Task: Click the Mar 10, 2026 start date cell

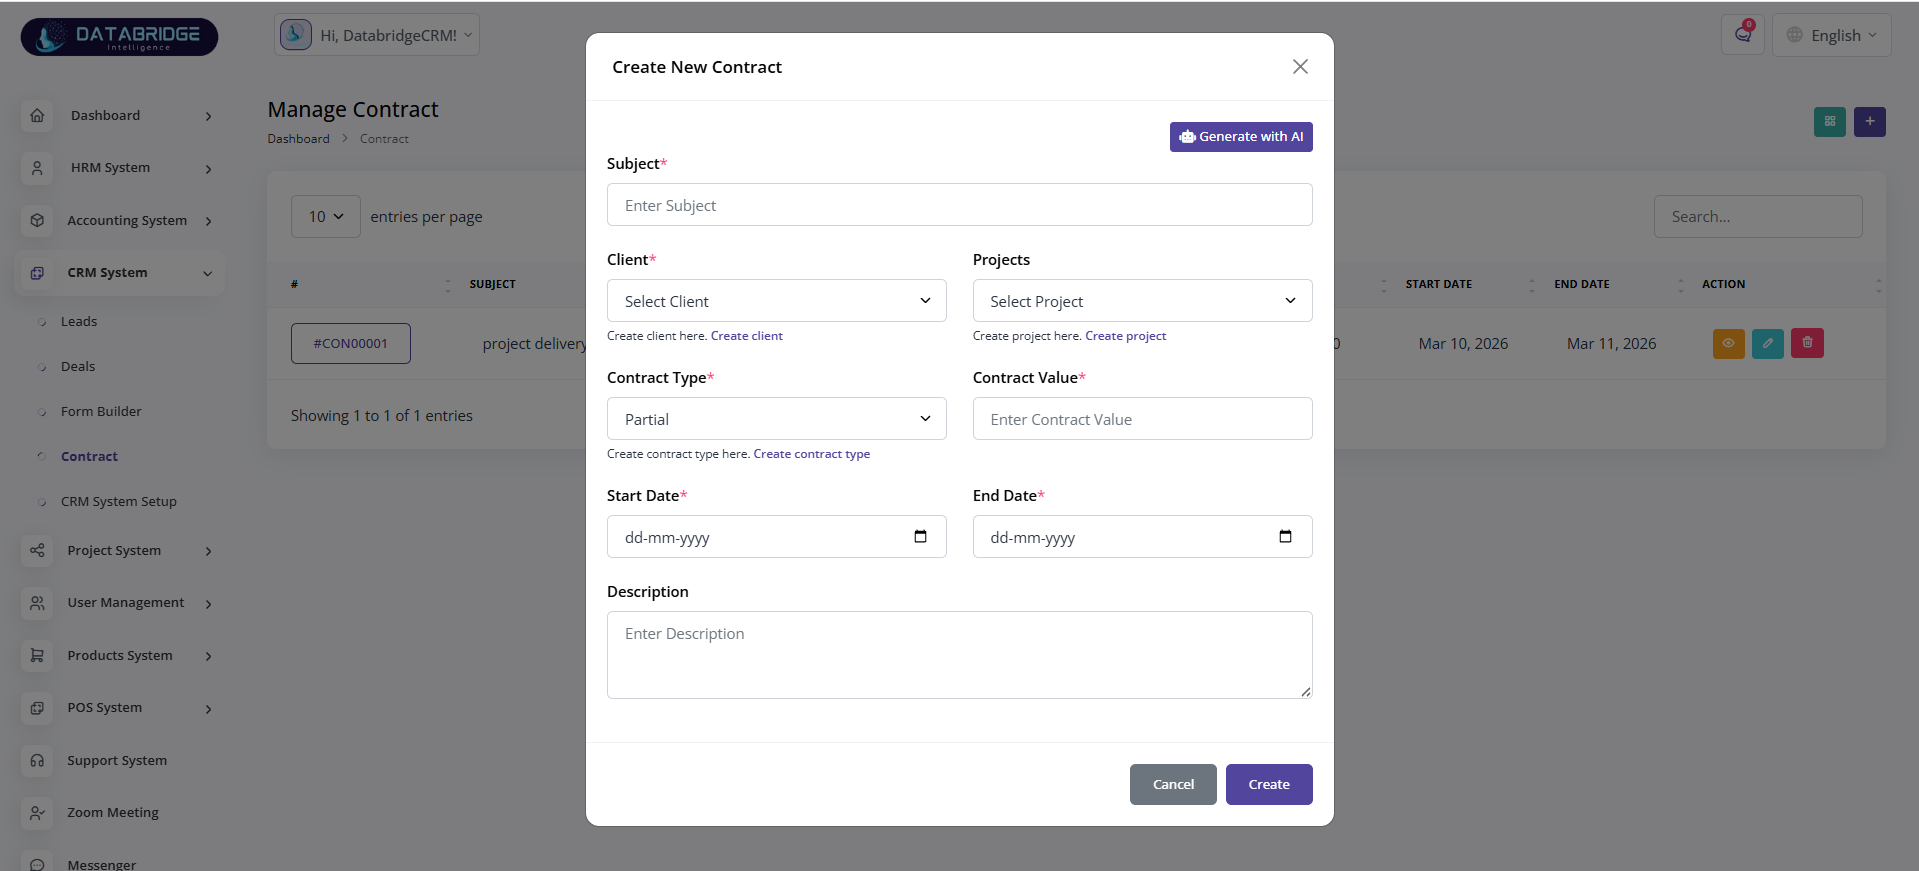Action: [x=1463, y=344]
